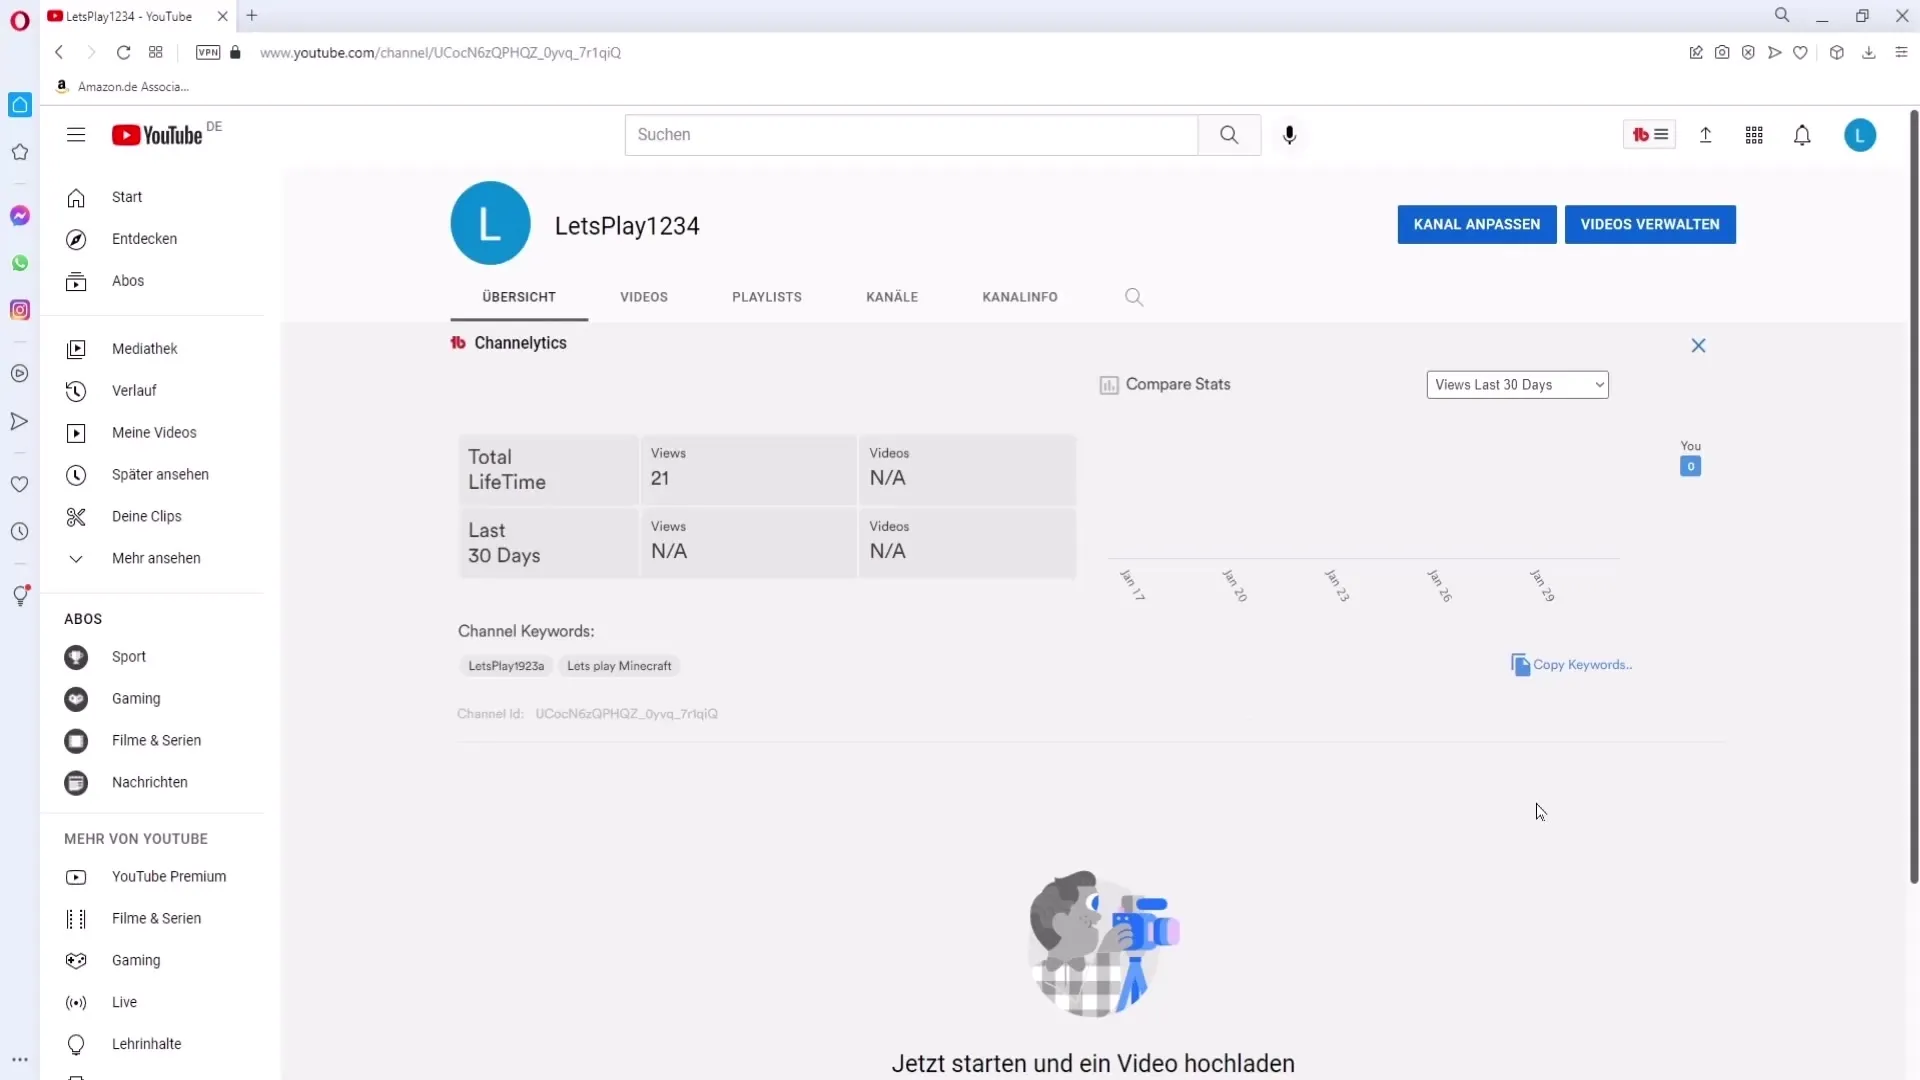Click KANAL ANPASSEN button

[1477, 224]
